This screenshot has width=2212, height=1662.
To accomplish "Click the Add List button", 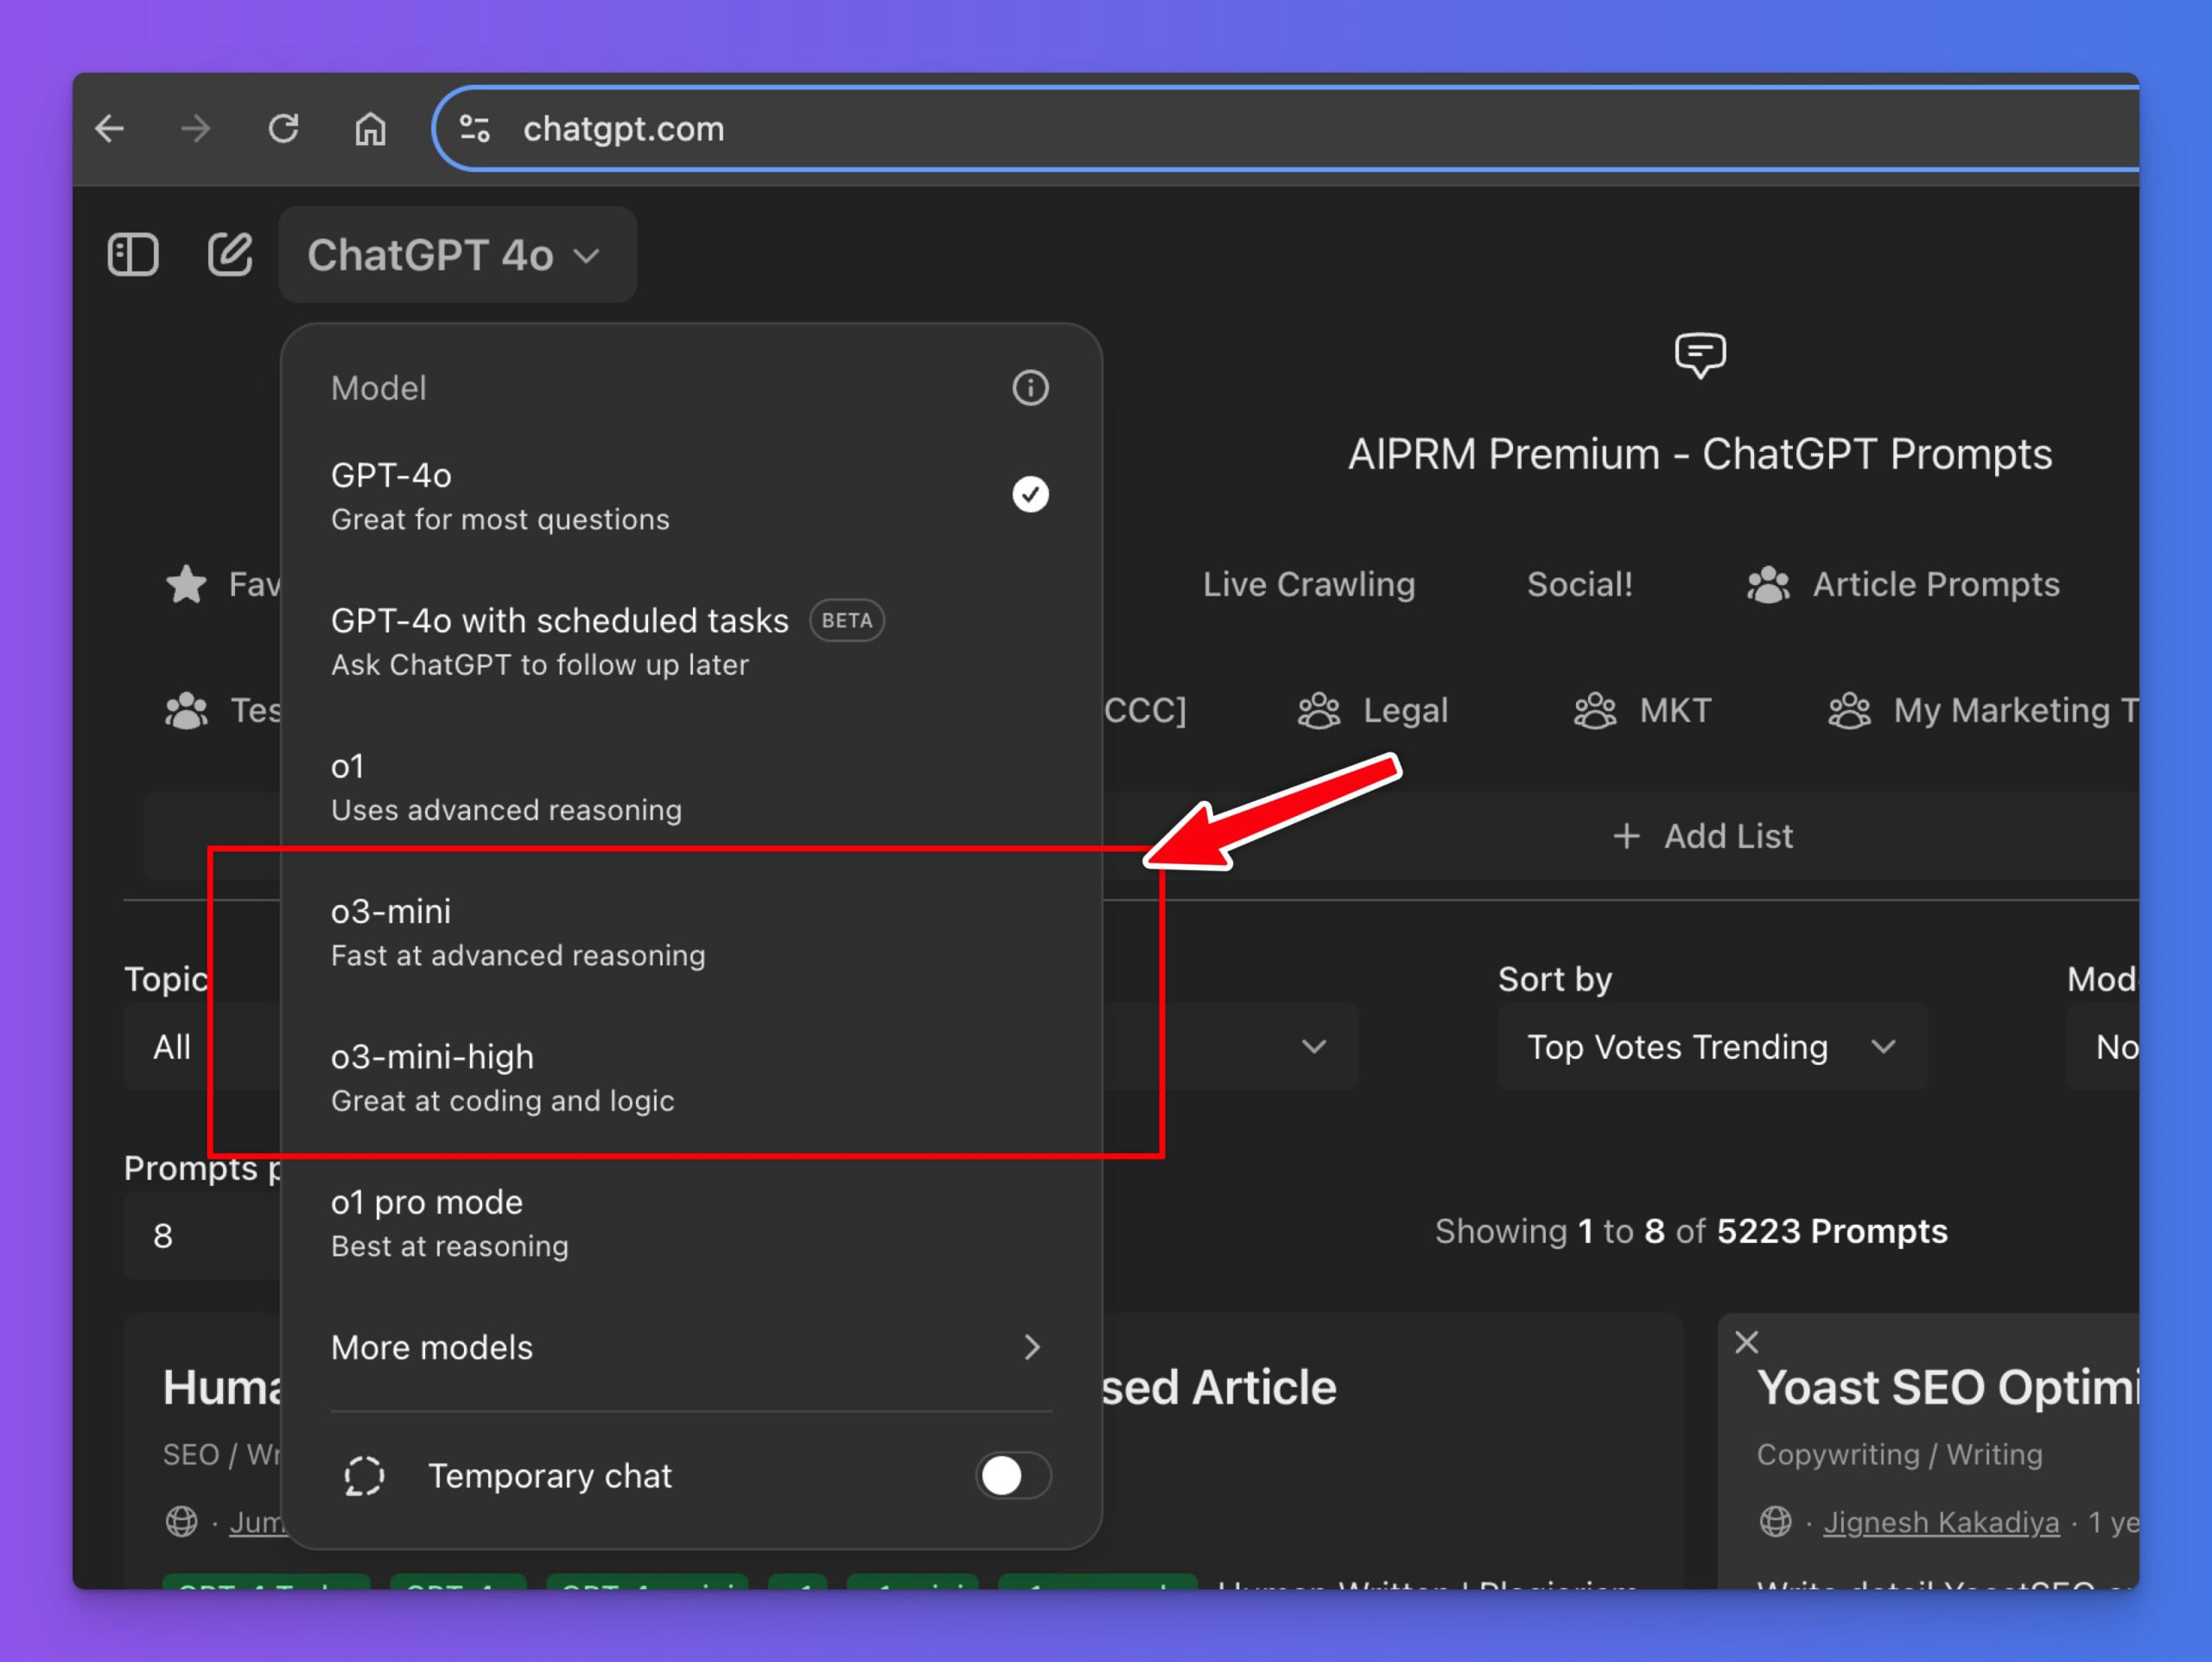I will (1703, 836).
